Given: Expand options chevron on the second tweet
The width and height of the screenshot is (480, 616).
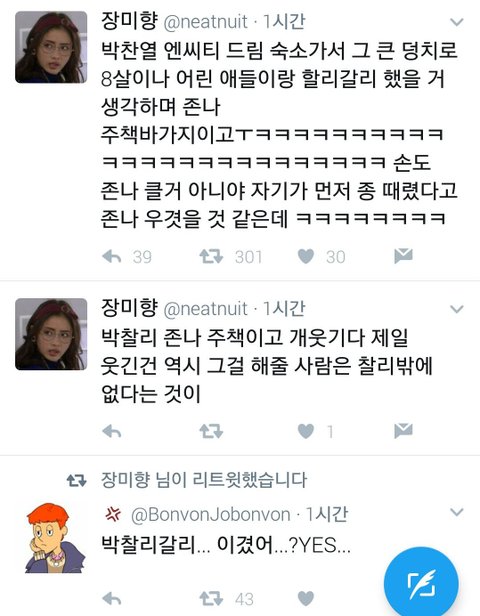Looking at the screenshot, I should click(x=456, y=309).
